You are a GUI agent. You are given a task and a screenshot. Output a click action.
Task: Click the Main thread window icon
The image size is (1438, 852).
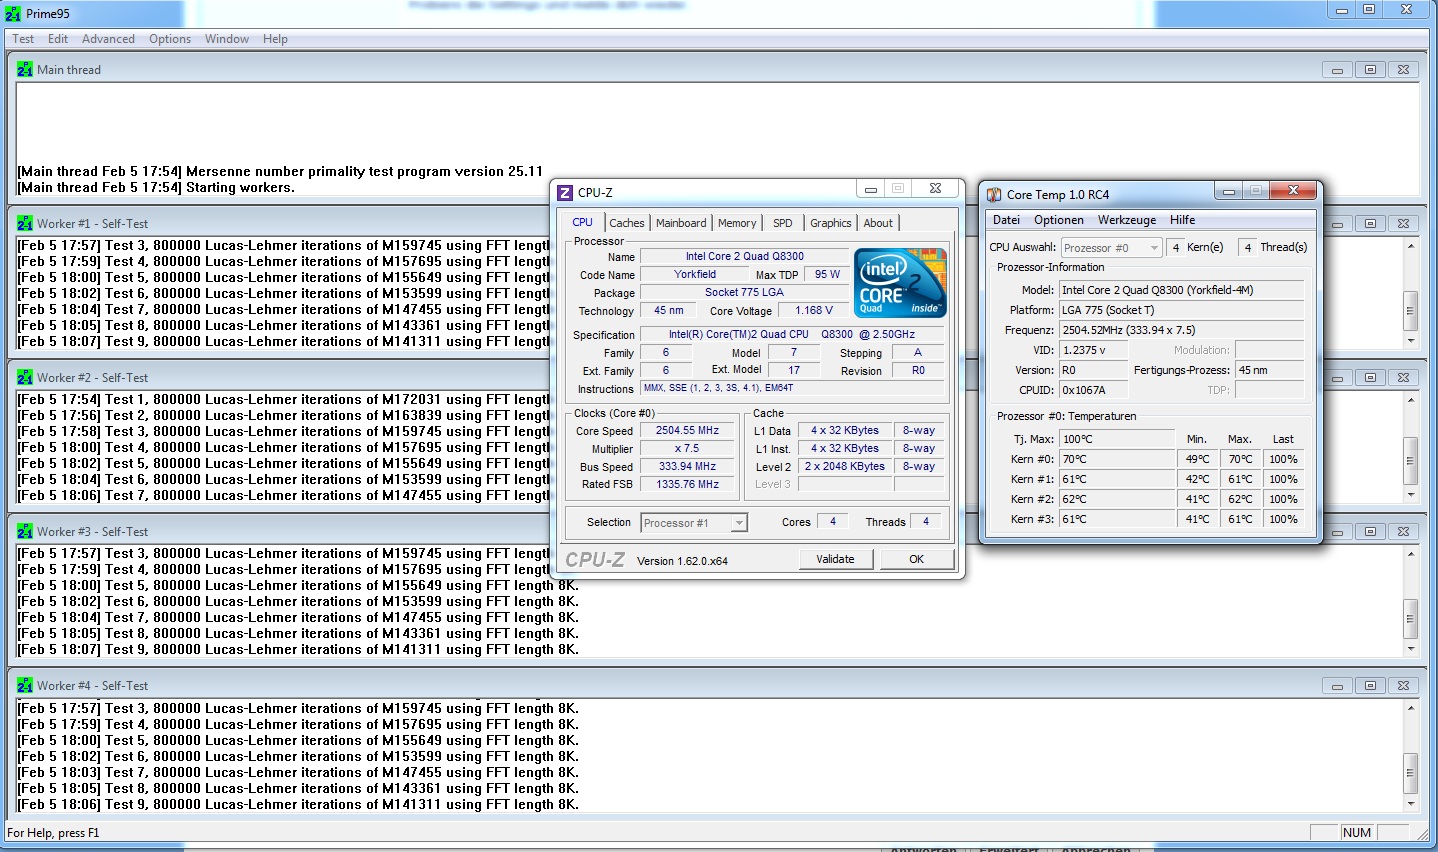(25, 70)
